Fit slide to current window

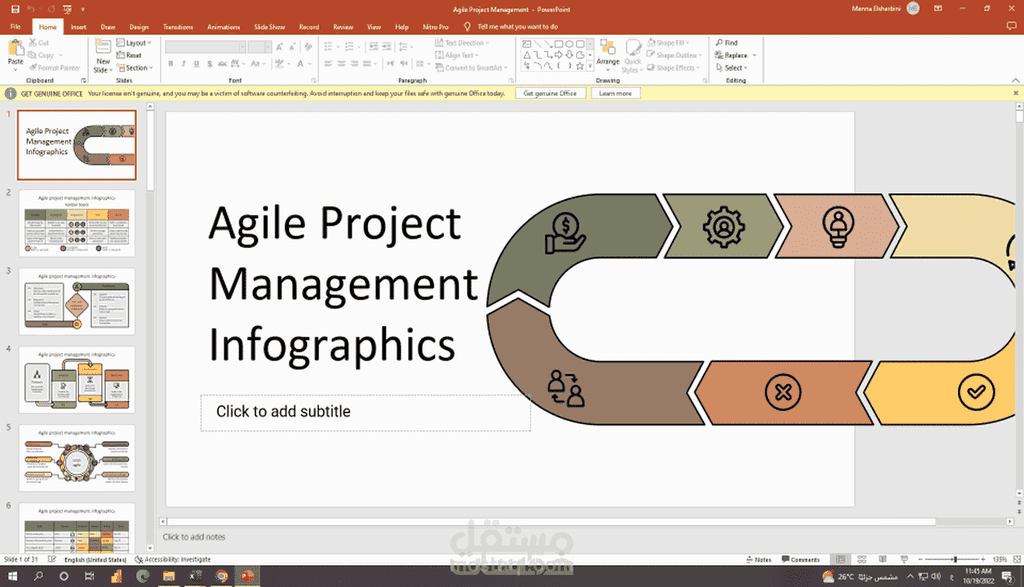click(x=1017, y=560)
